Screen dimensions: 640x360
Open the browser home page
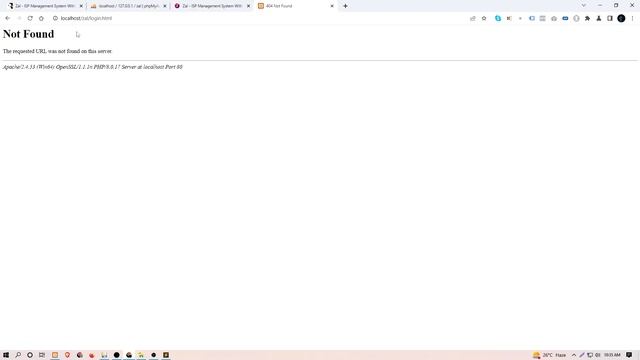[41, 18]
